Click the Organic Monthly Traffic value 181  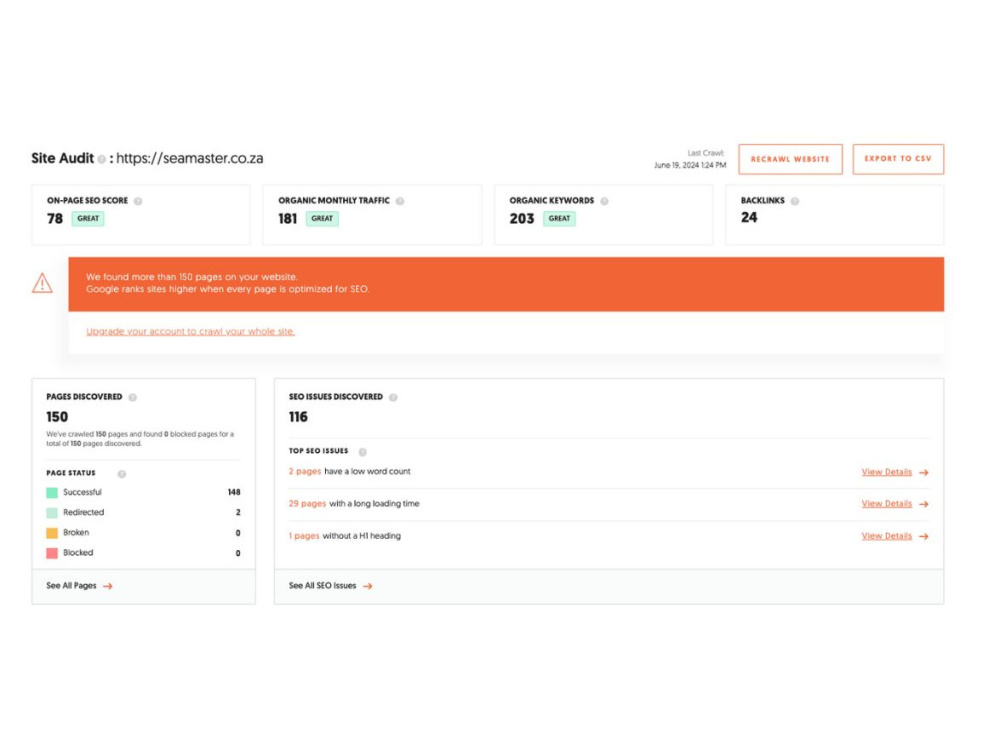coord(288,219)
